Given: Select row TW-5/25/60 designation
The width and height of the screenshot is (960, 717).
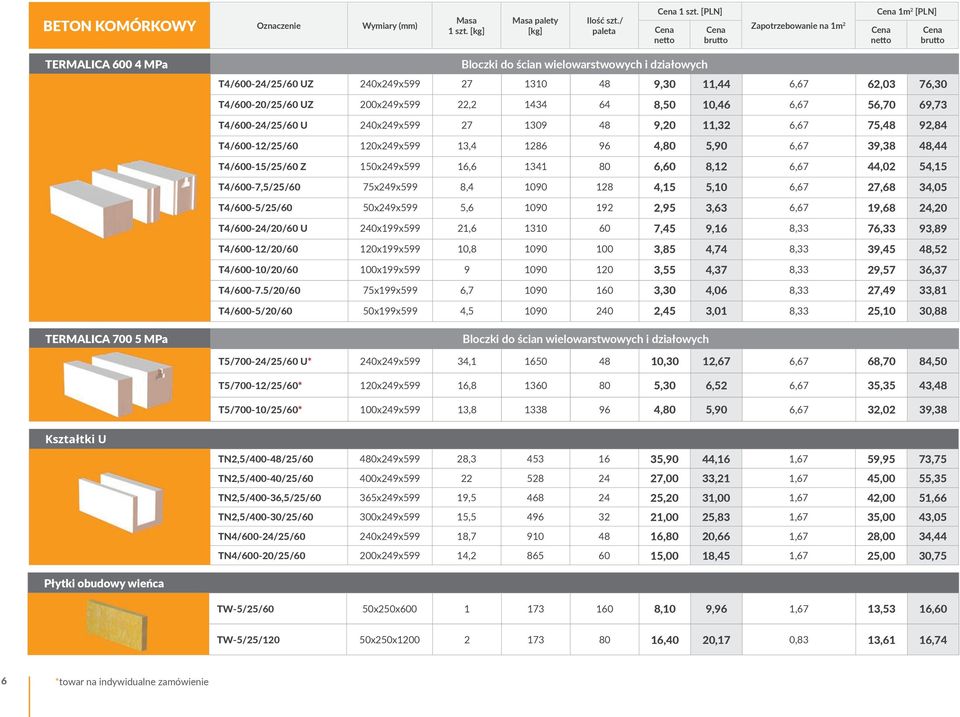Looking at the screenshot, I should (246, 609).
